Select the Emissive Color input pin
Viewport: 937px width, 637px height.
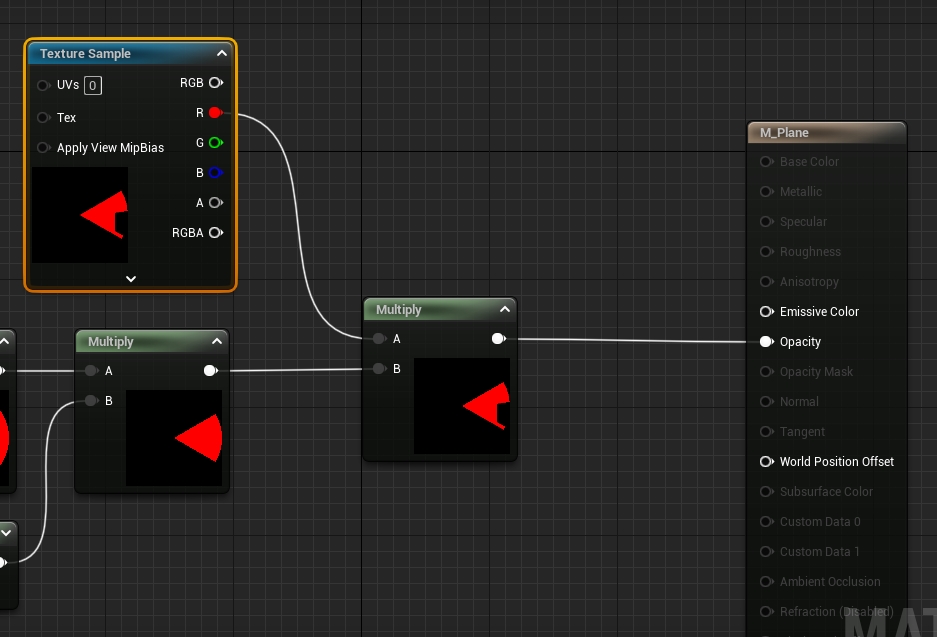[x=766, y=312]
